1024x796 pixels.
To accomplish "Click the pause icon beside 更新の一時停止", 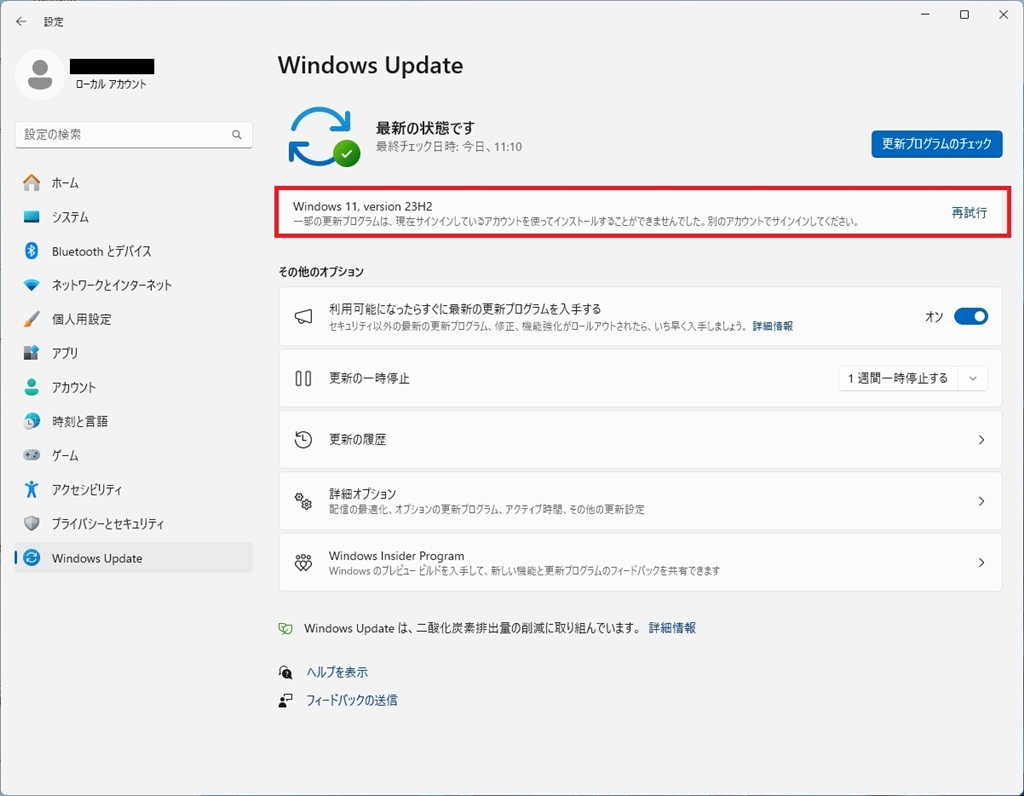I will (x=303, y=378).
